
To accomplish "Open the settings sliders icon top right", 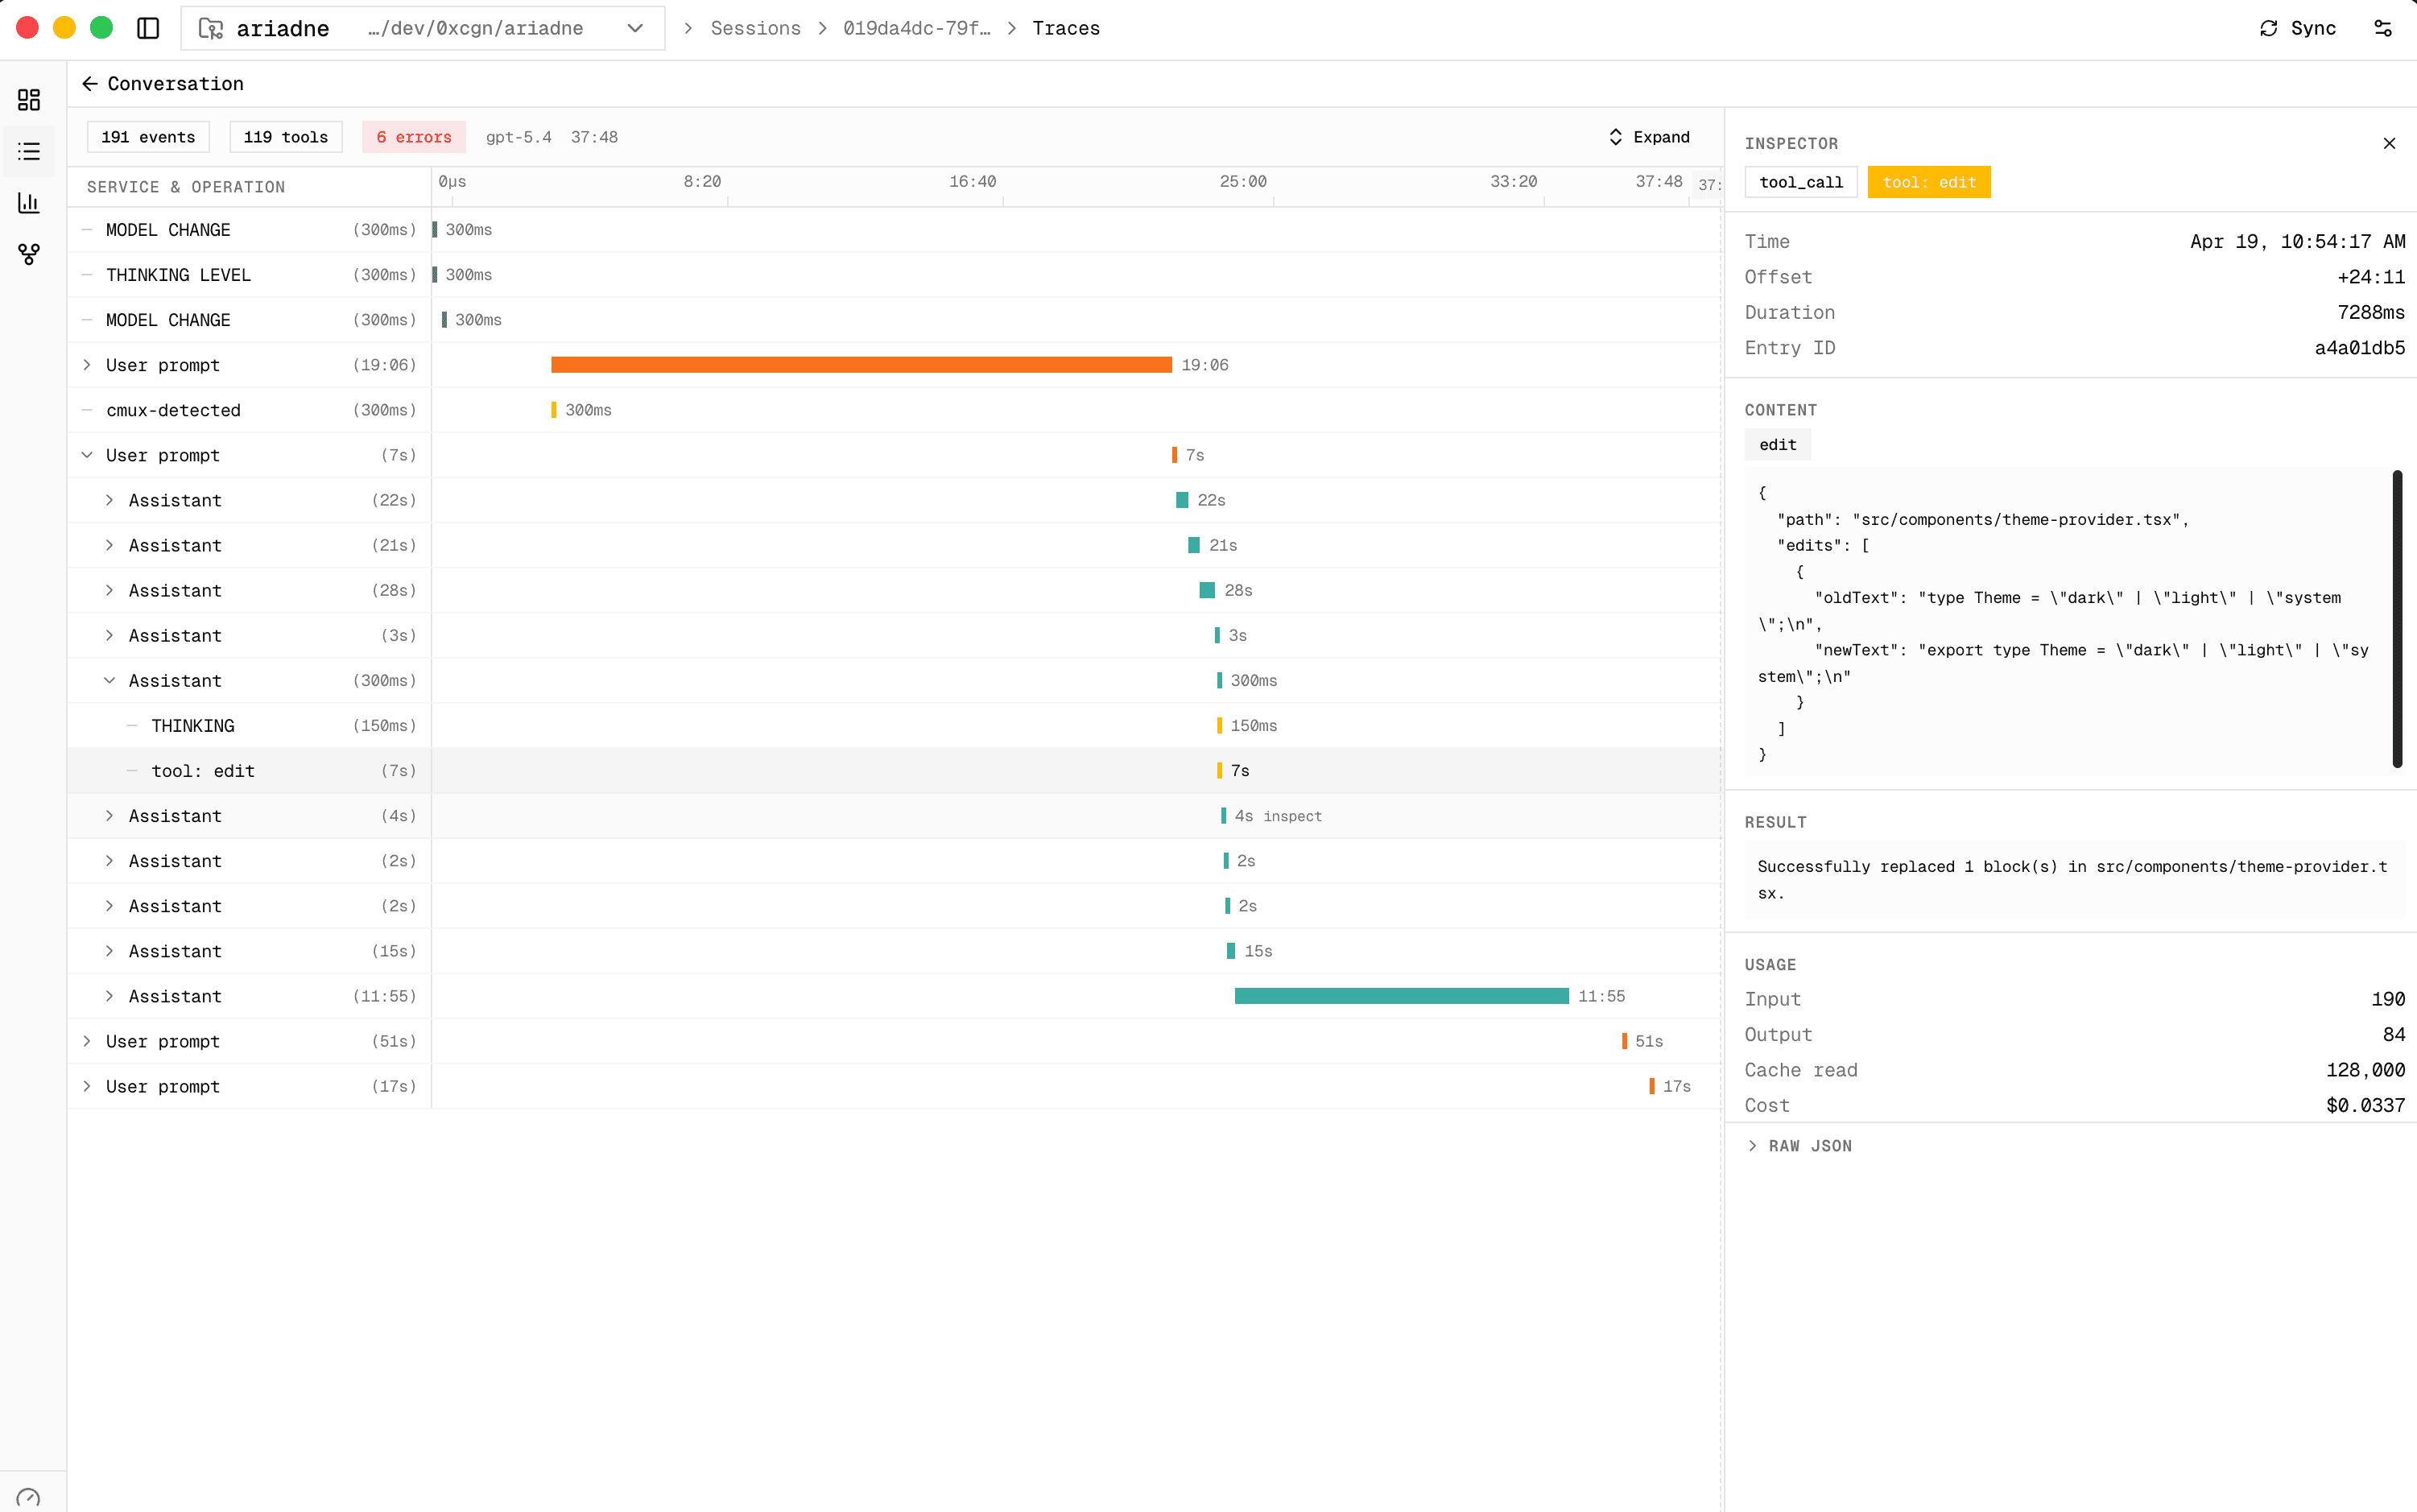I will pos(2383,28).
